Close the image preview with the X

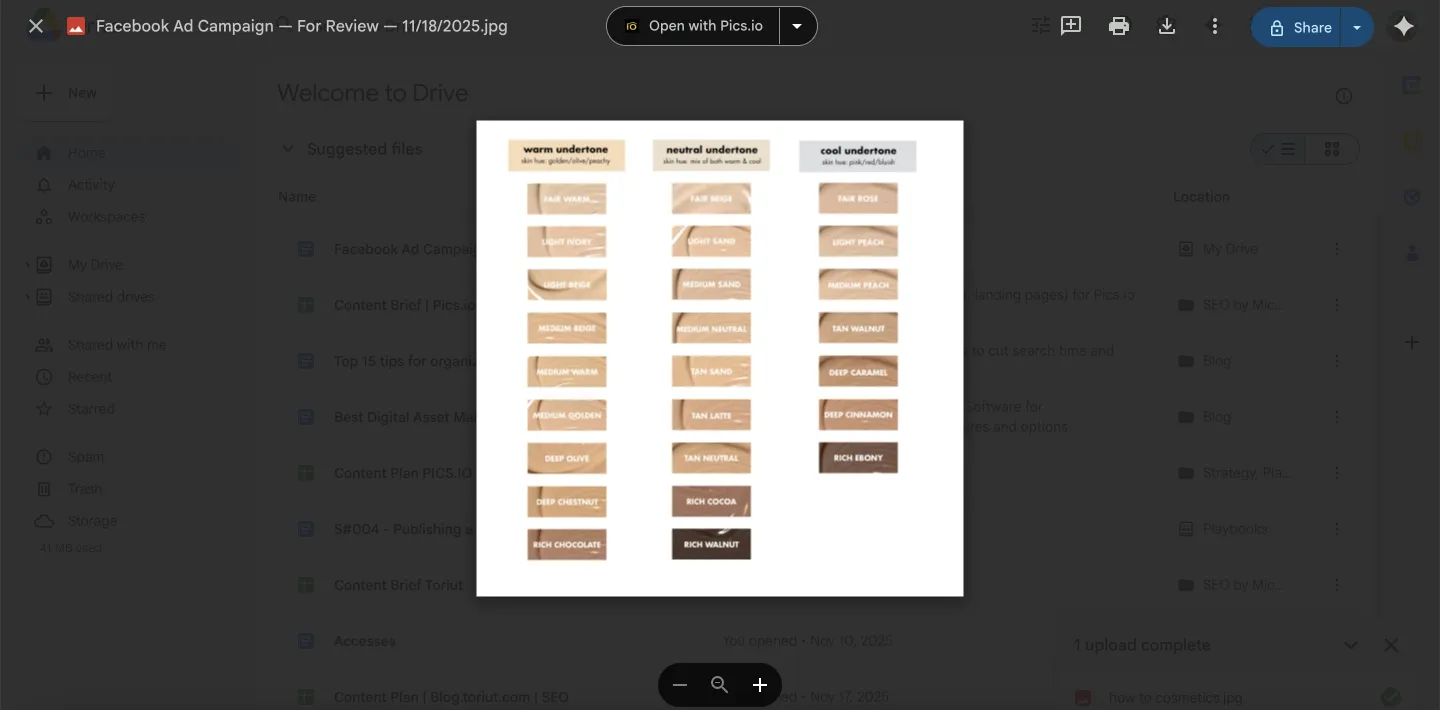36,26
